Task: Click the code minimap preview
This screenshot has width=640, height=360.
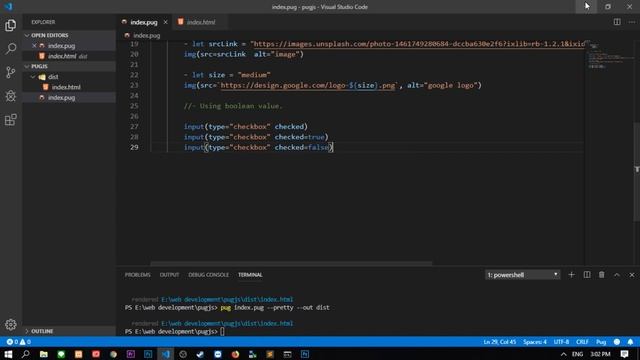Action: click(611, 55)
